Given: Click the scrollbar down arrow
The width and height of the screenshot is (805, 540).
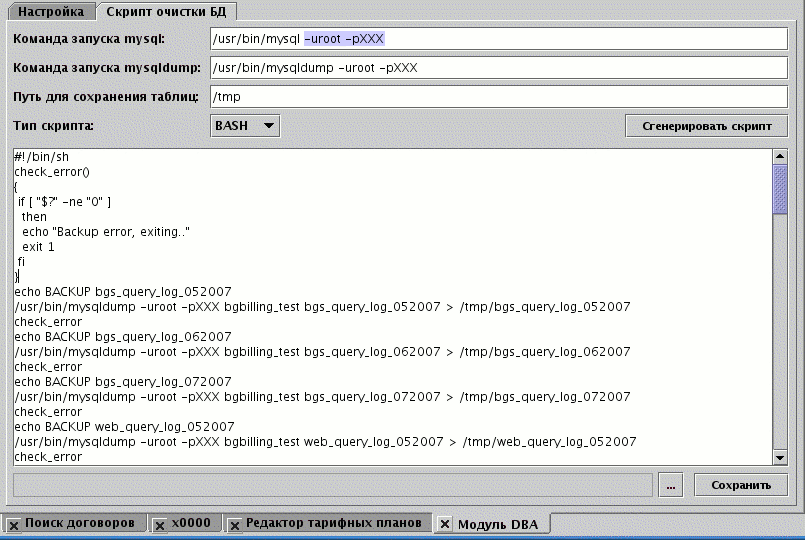Looking at the screenshot, I should (x=781, y=457).
